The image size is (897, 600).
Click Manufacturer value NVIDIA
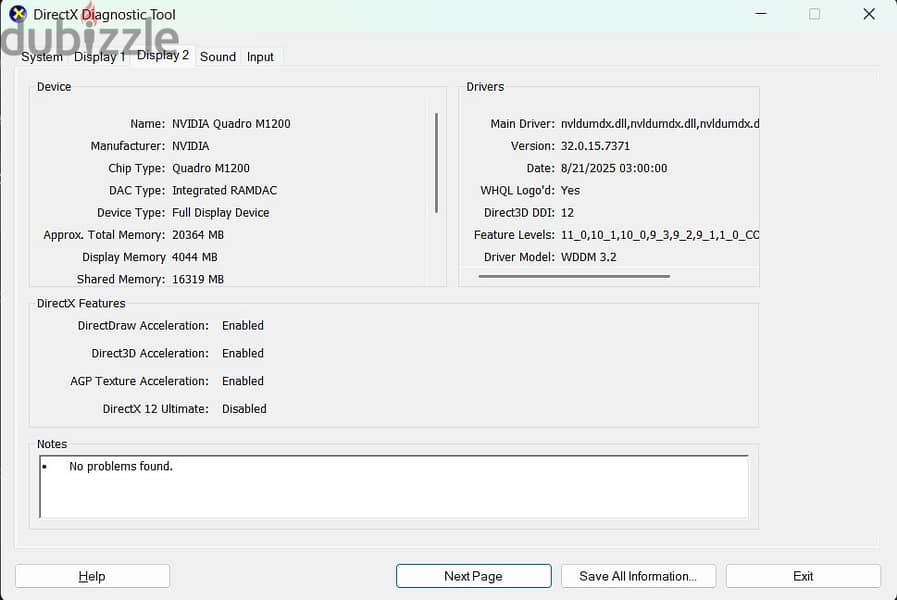pyautogui.click(x=190, y=146)
